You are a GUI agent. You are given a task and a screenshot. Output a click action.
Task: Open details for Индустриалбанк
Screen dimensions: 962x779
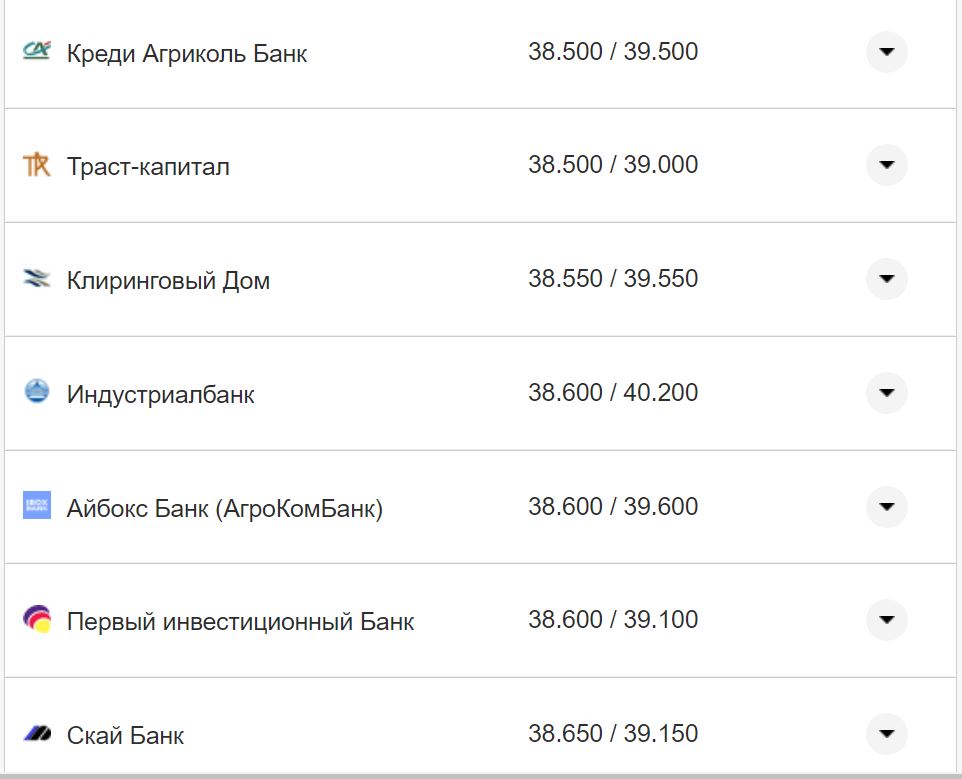(x=886, y=393)
